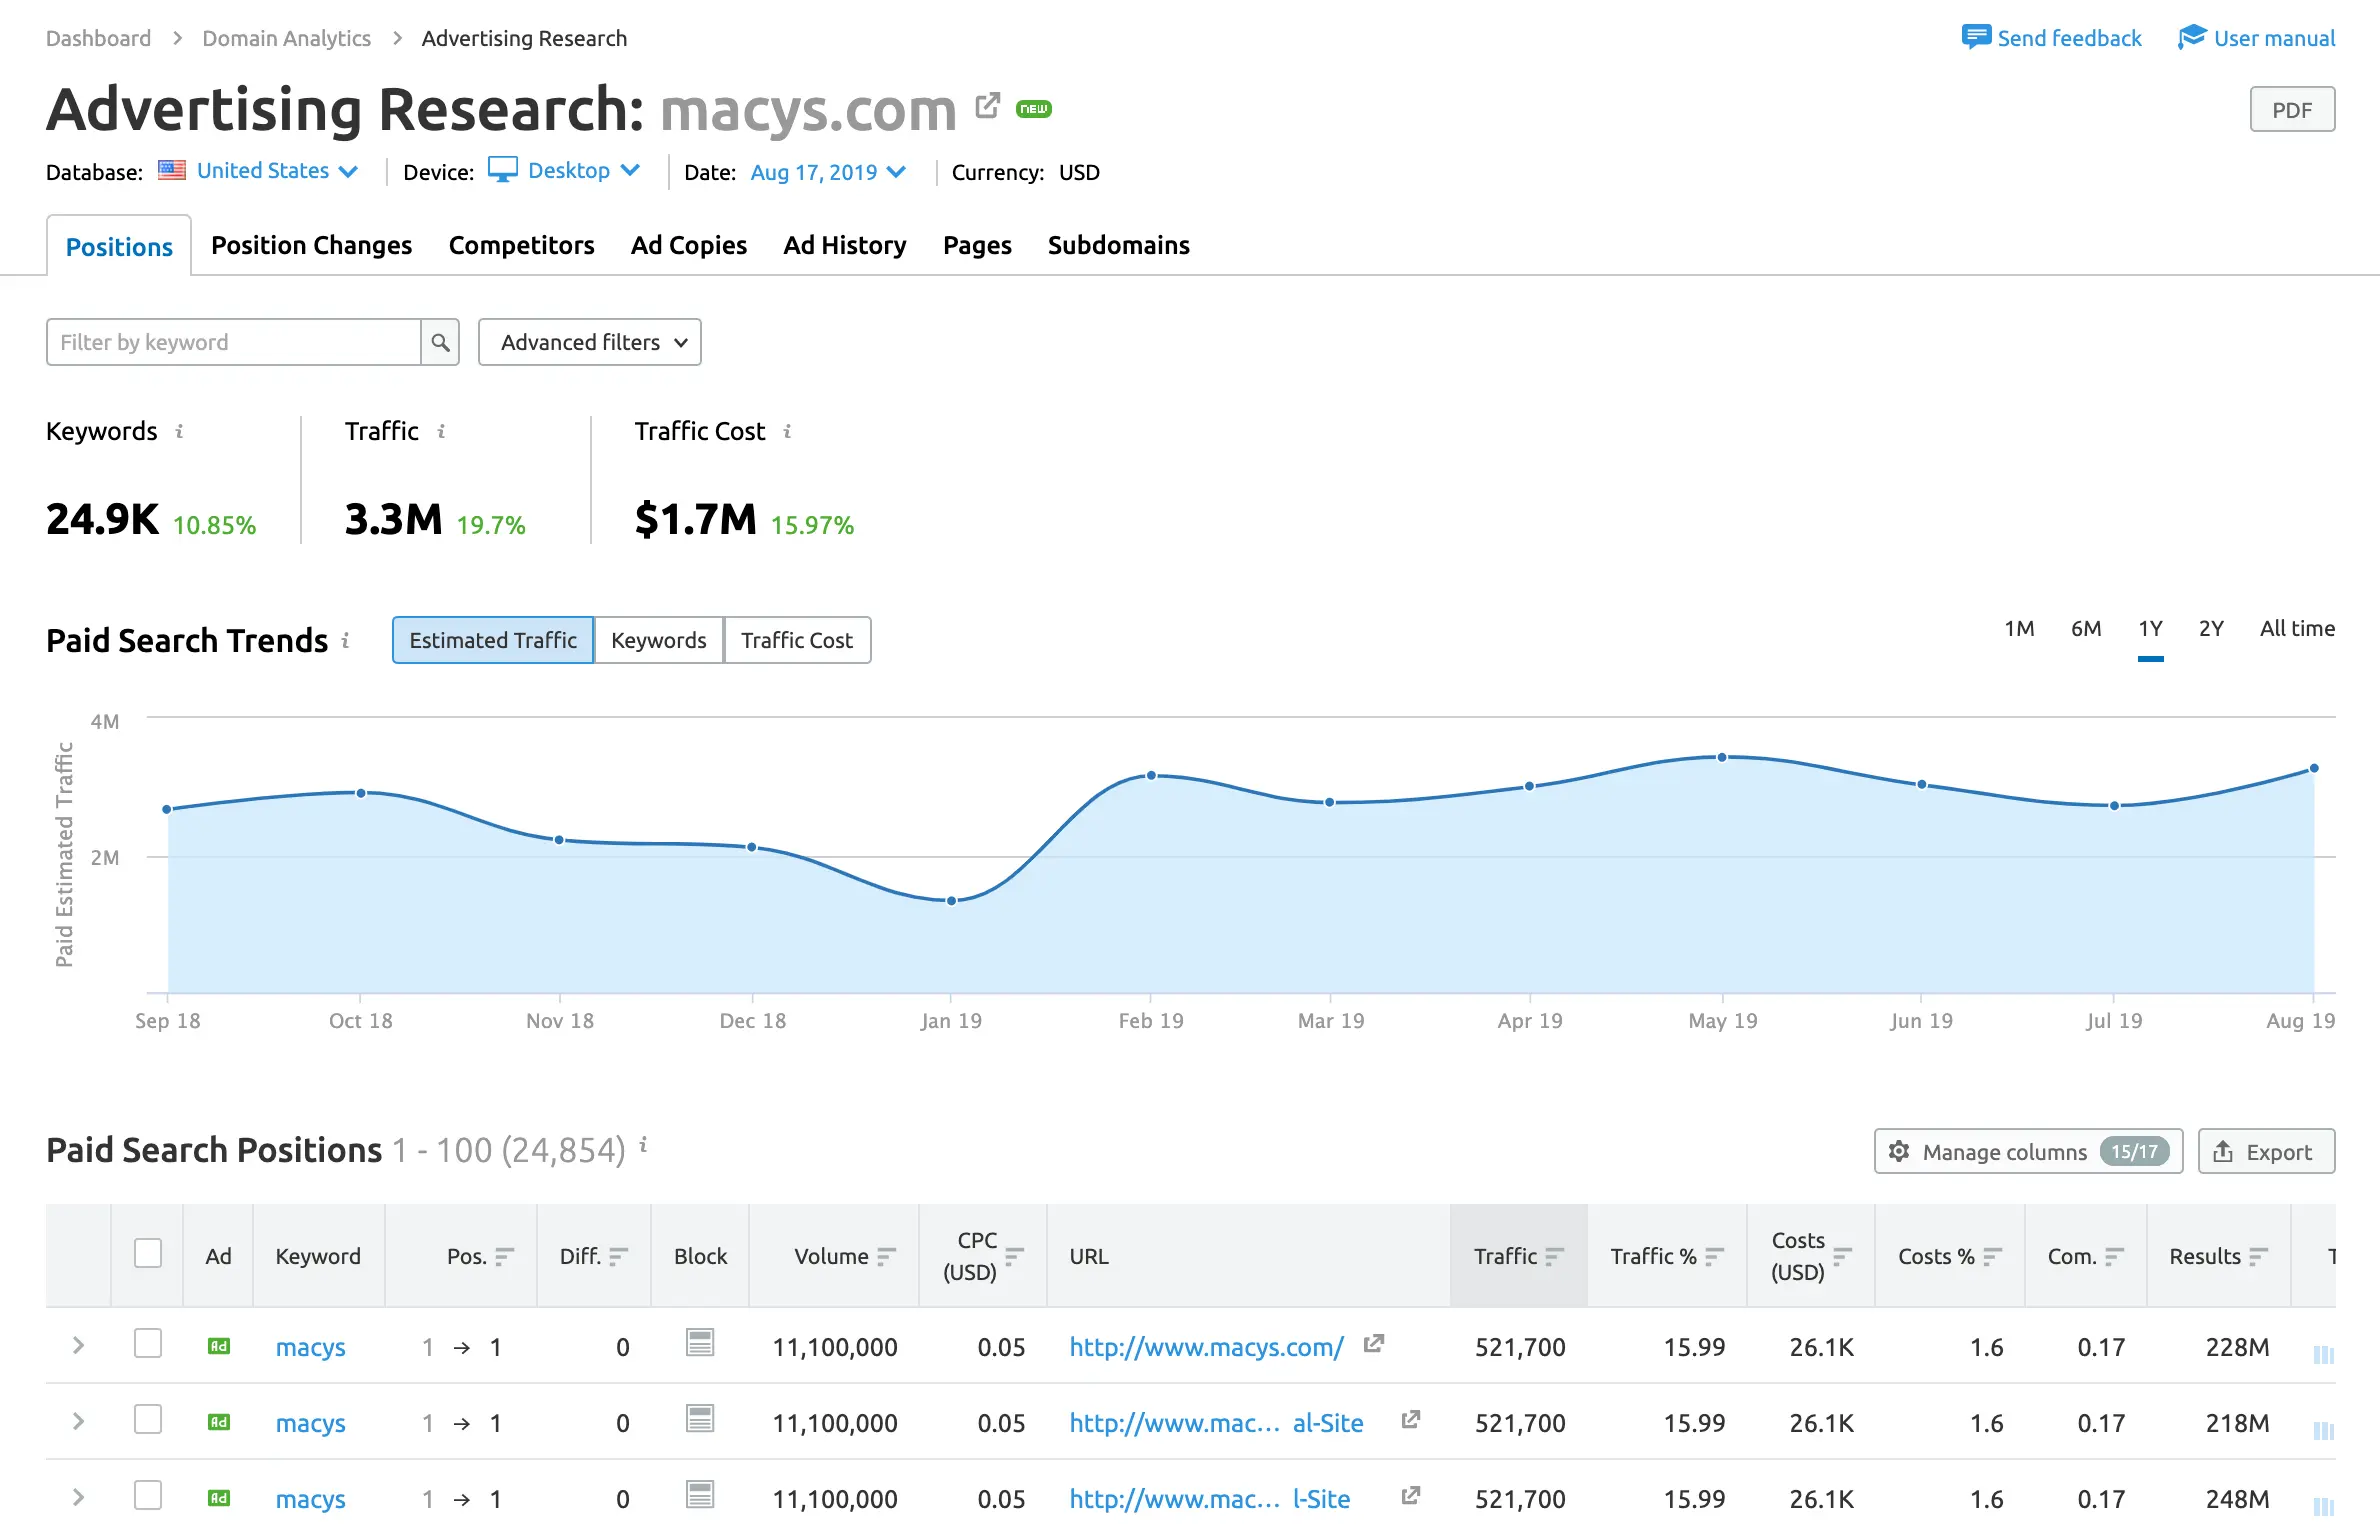Sort by the Diff. column icon
Screen dimensions: 2380x1532
click(619, 1256)
